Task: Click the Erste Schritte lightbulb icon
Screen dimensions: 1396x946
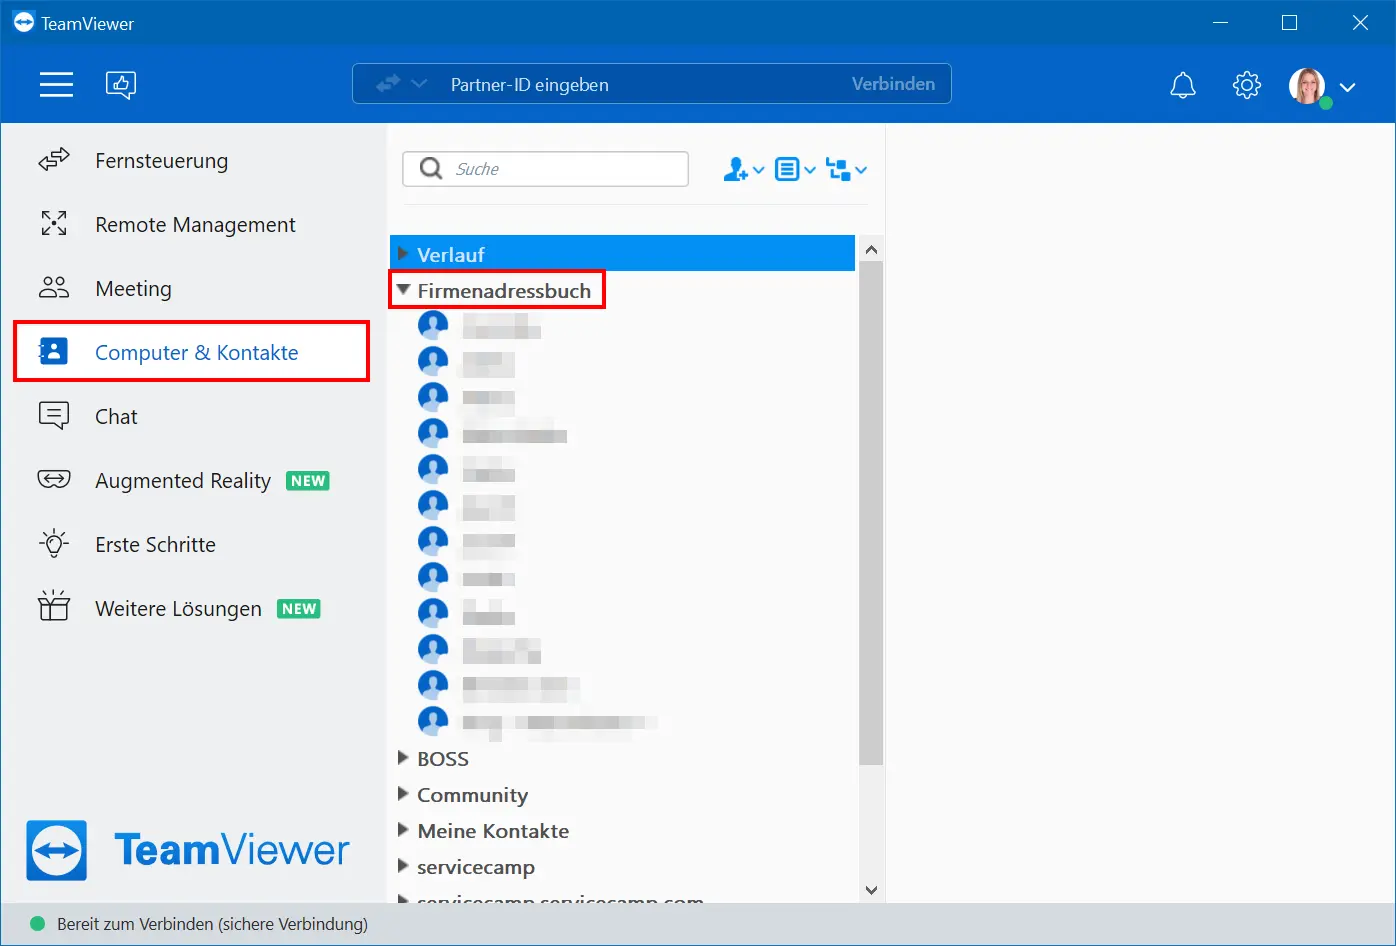Action: (x=54, y=544)
